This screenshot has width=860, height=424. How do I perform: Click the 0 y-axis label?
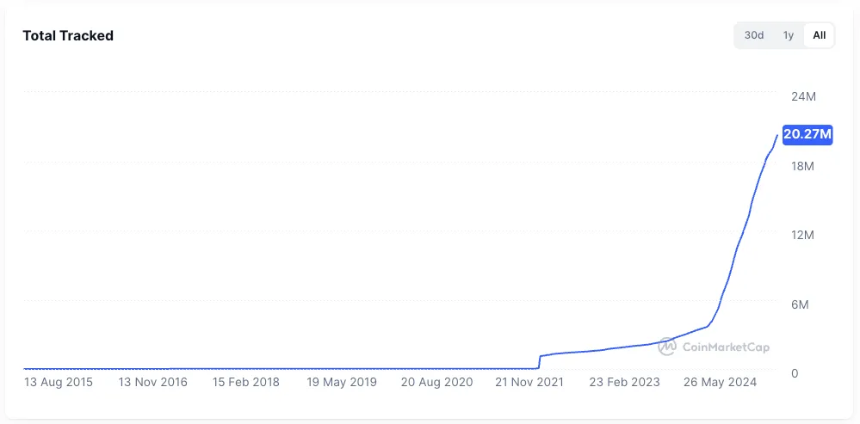794,373
